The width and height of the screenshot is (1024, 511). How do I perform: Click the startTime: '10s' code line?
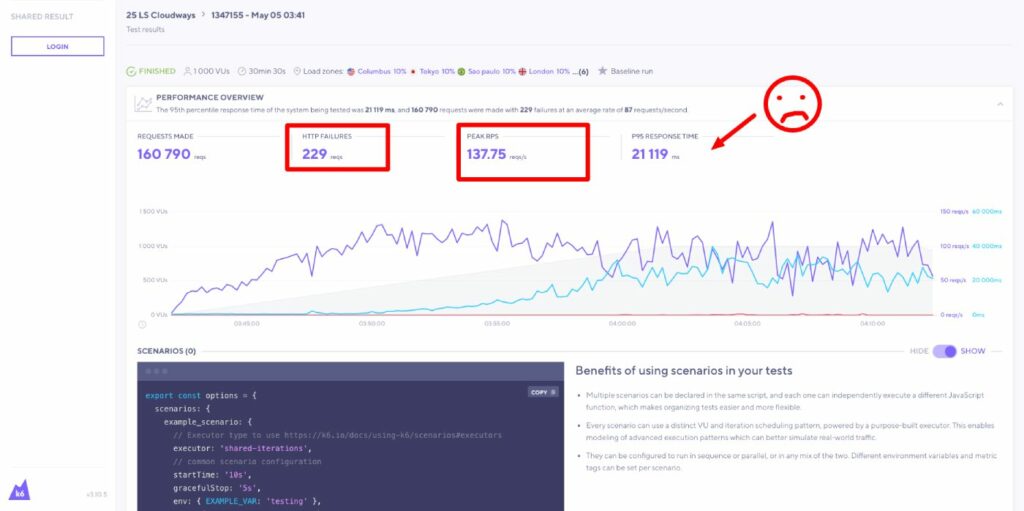[x=212, y=475]
